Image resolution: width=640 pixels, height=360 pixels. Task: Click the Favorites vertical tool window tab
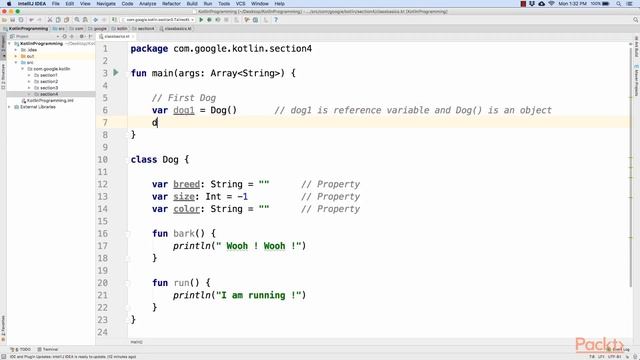point(3,329)
